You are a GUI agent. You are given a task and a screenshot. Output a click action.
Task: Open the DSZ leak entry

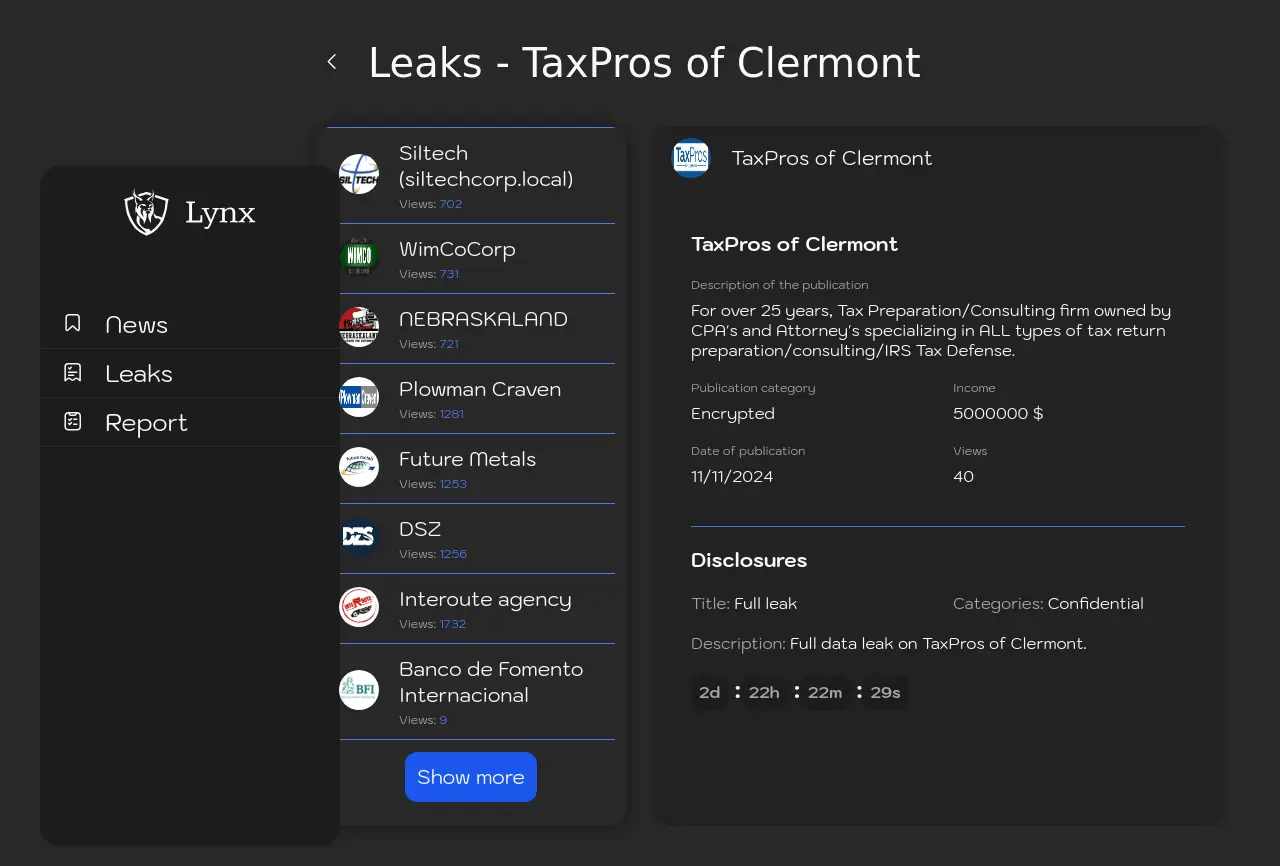click(420, 530)
